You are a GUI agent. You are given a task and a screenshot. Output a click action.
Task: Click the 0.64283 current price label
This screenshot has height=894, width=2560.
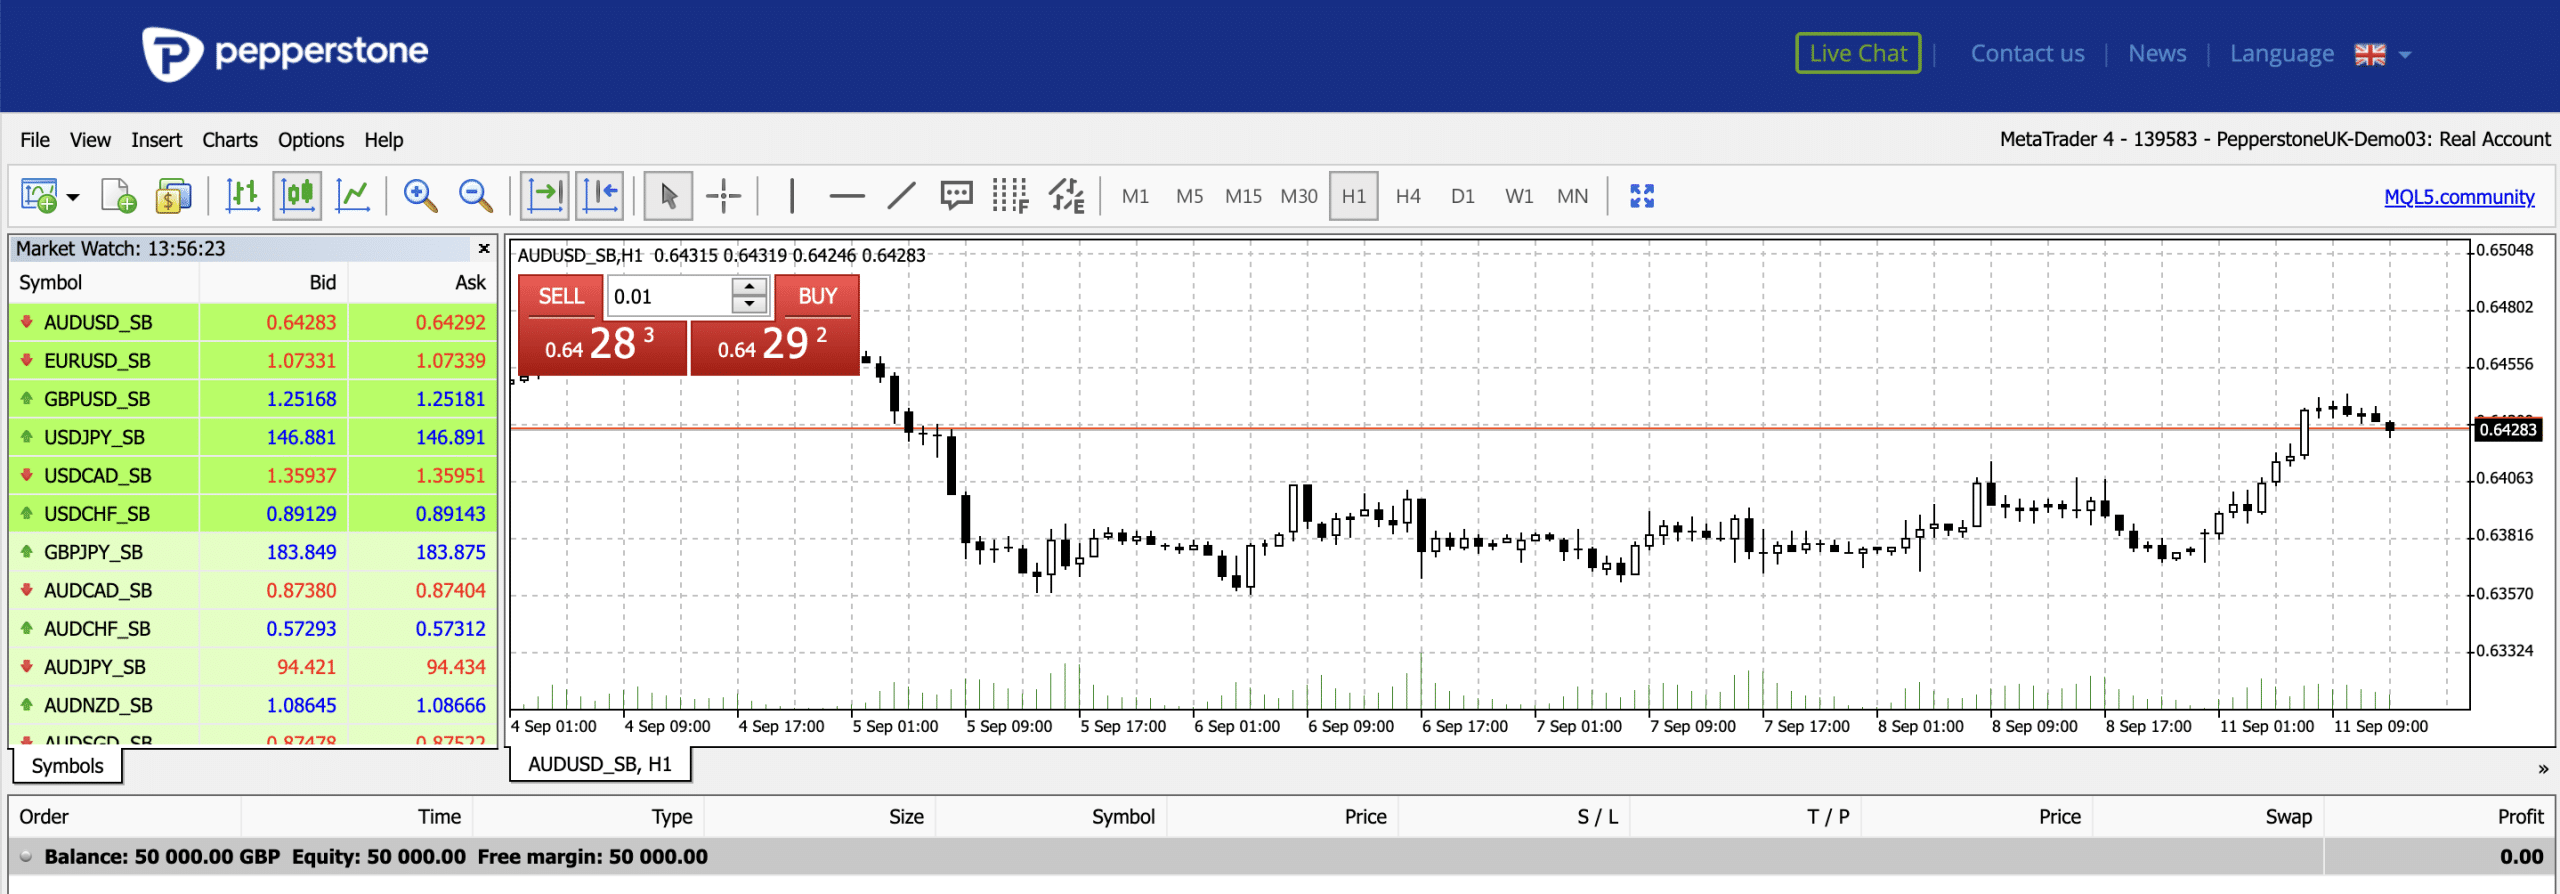pos(2508,430)
